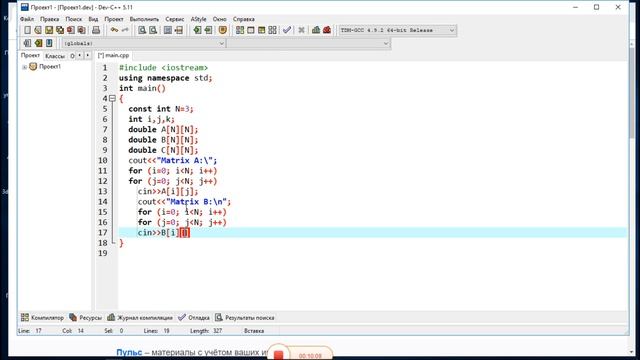Click the Open file toolbar icon
Screen dimensions: 640x360
(x=38, y=30)
